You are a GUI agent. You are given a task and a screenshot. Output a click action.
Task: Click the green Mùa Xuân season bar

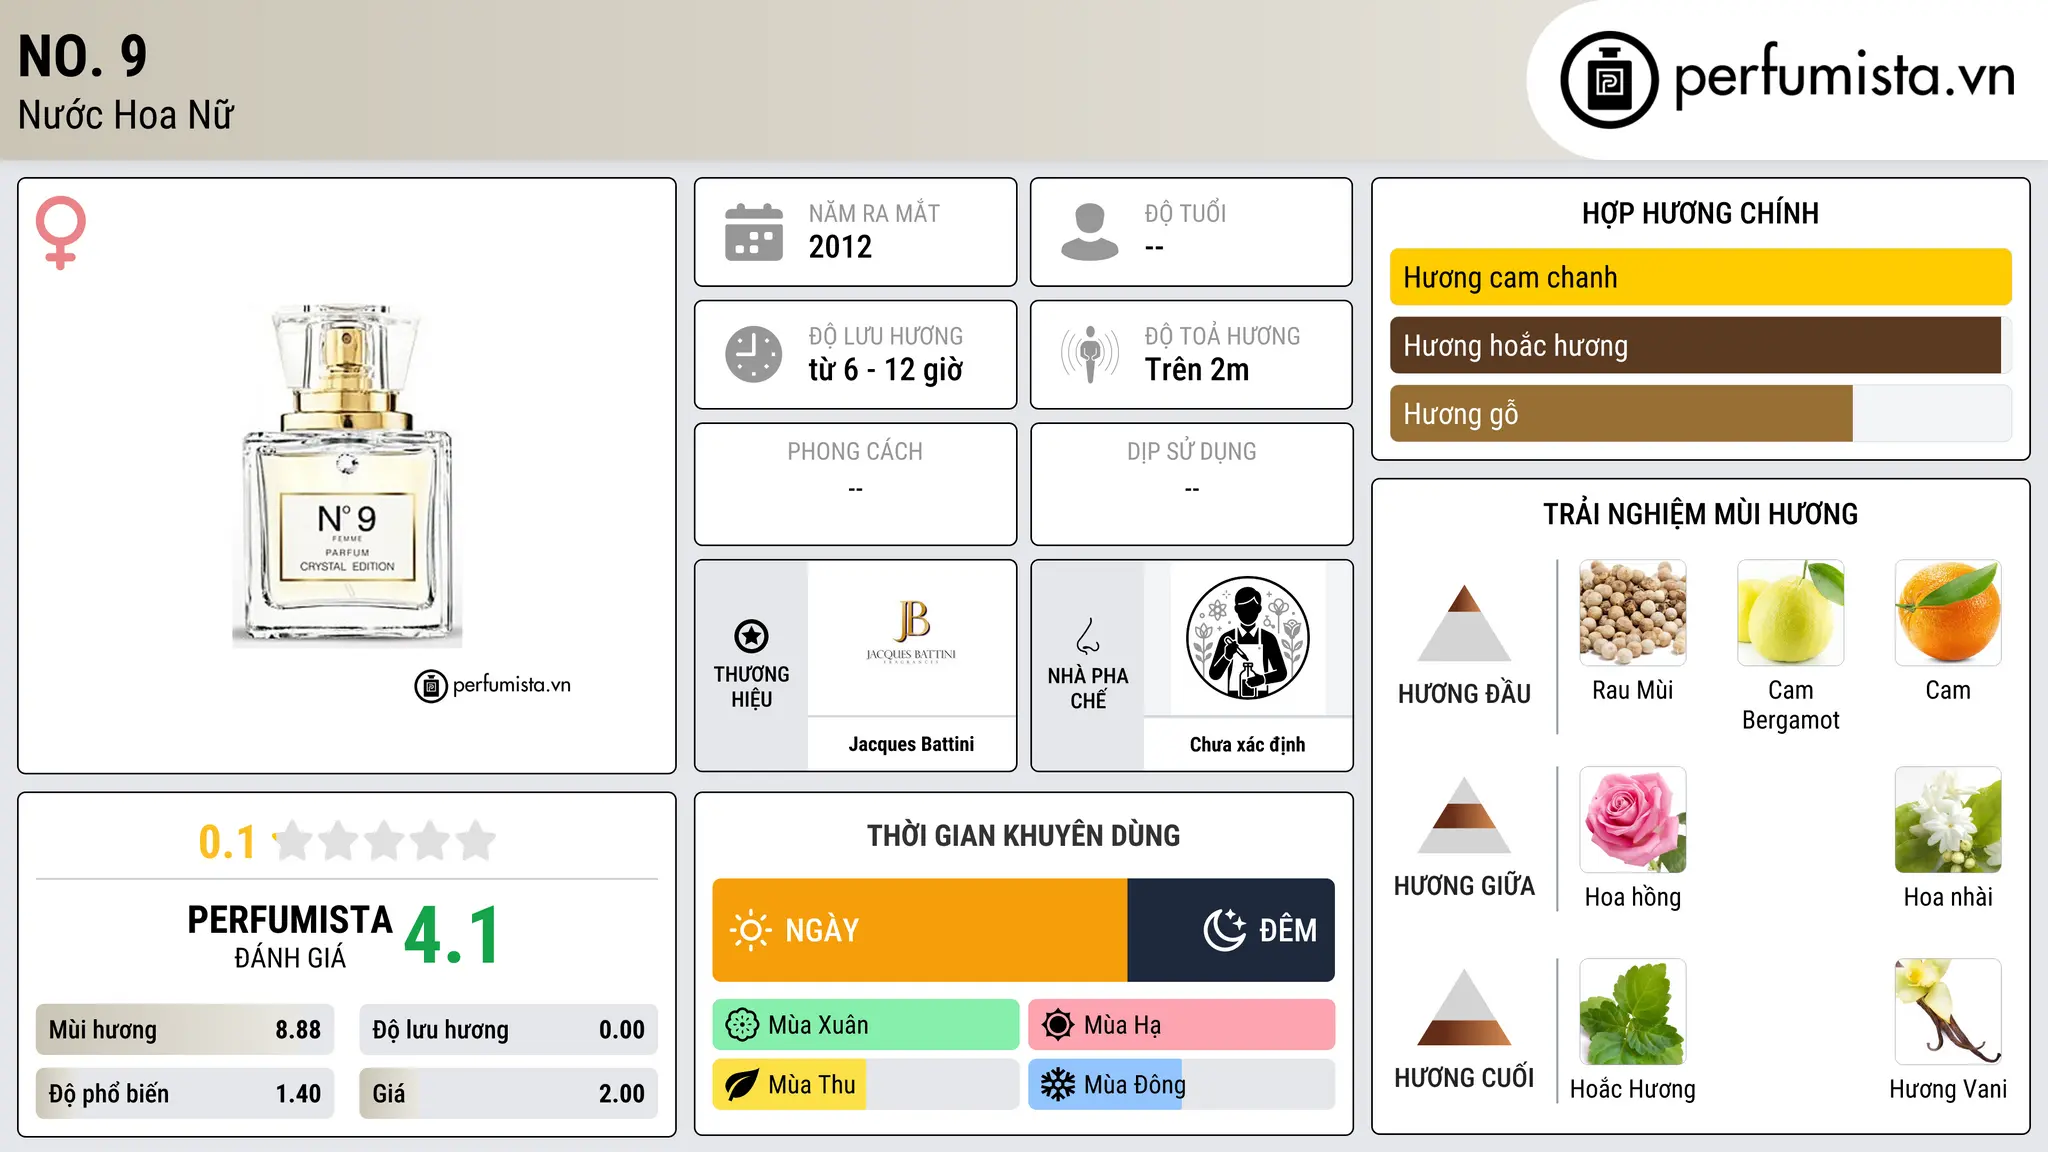pos(866,1025)
